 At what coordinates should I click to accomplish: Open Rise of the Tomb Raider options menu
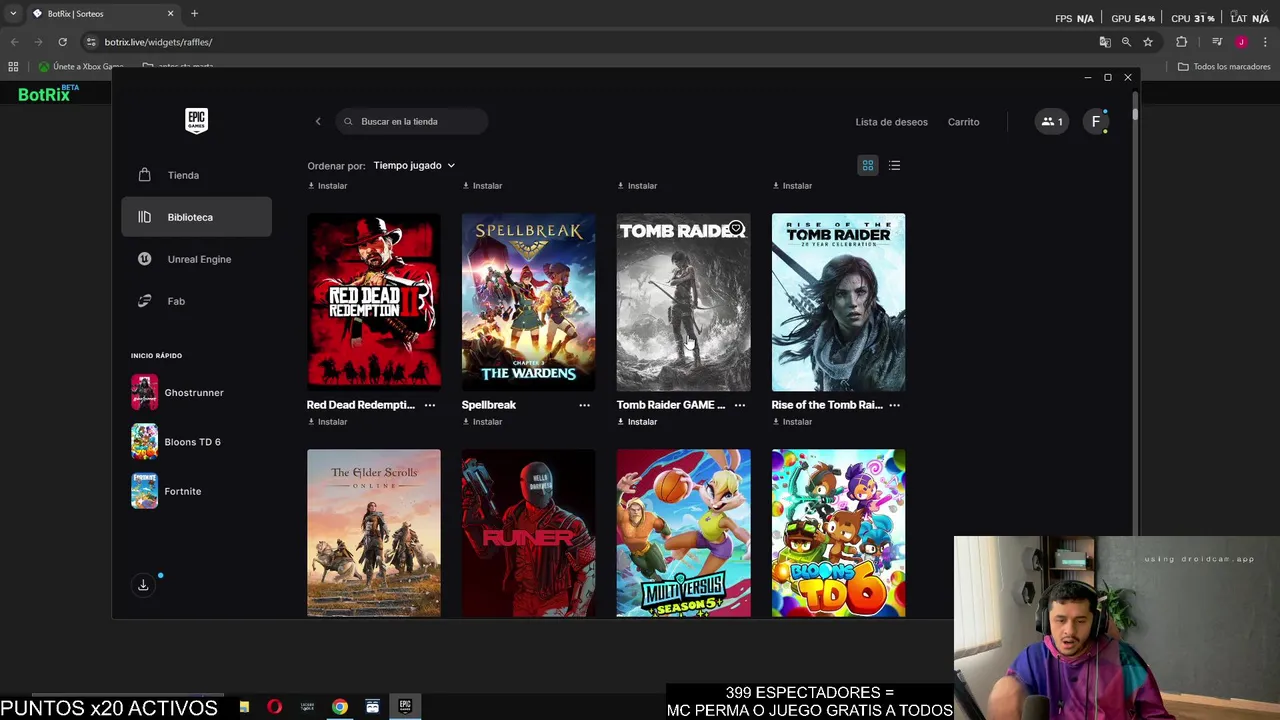point(895,405)
